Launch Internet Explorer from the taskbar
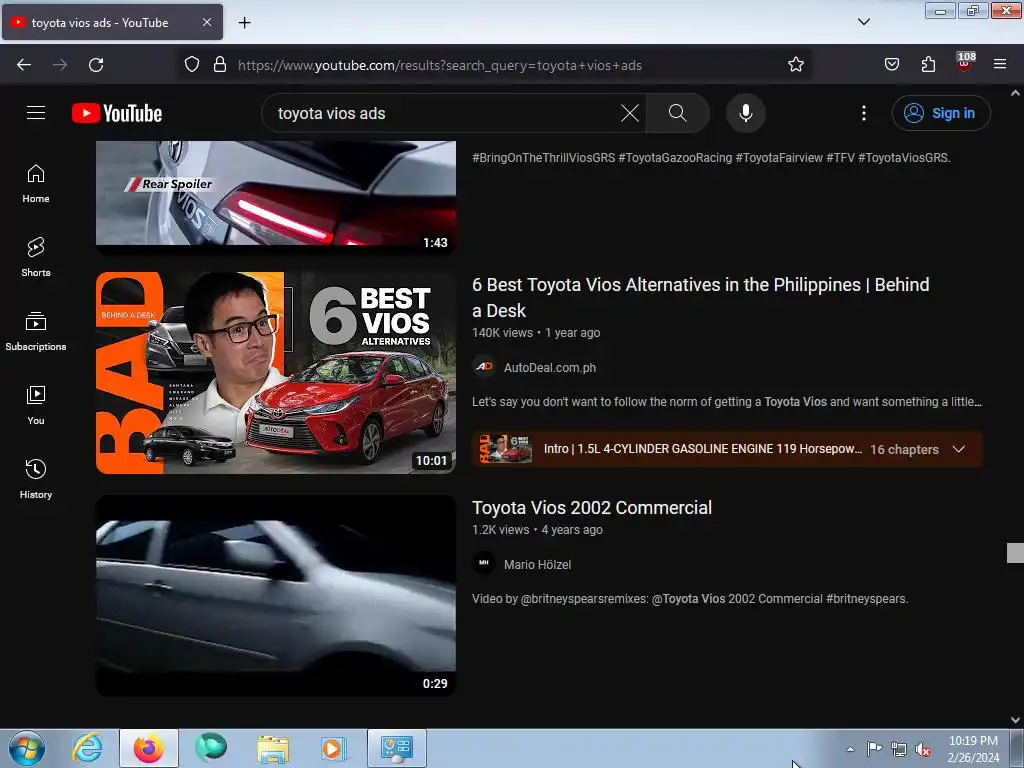Image resolution: width=1024 pixels, height=768 pixels. (x=88, y=748)
